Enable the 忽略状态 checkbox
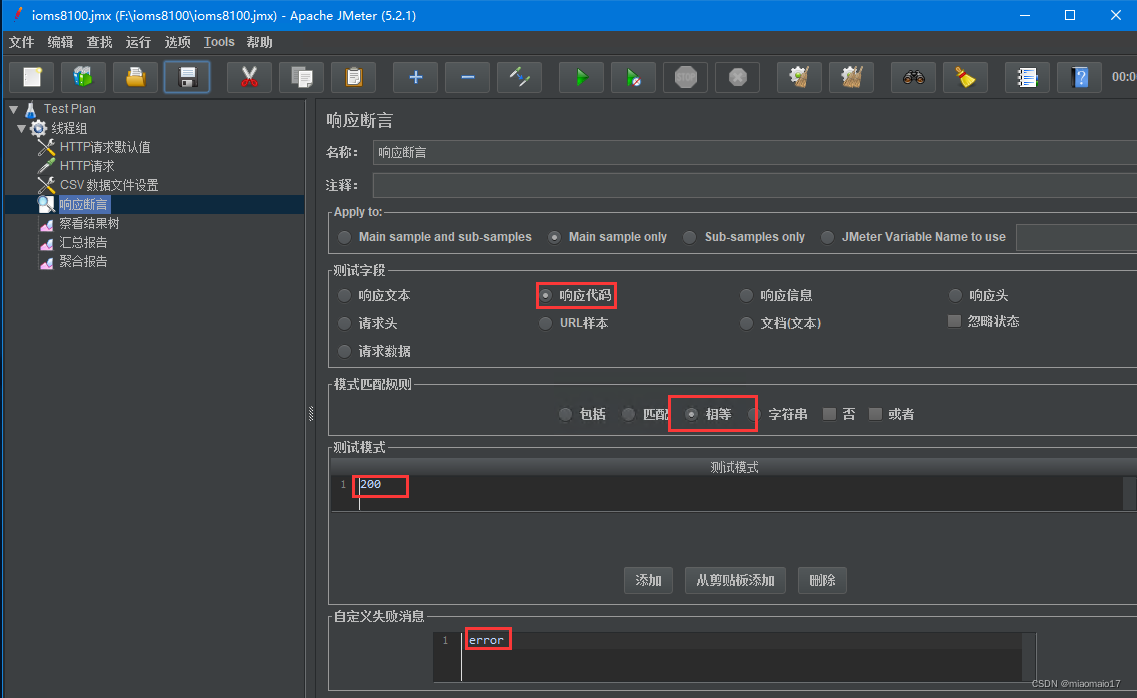The image size is (1137, 698). [955, 321]
